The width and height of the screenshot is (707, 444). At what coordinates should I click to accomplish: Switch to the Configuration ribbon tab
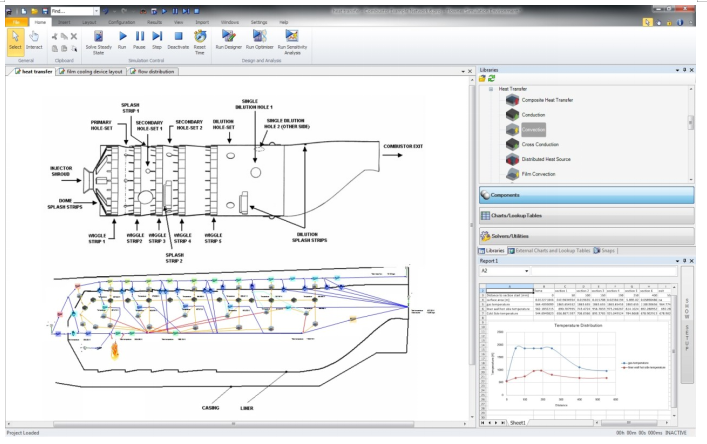pos(122,22)
